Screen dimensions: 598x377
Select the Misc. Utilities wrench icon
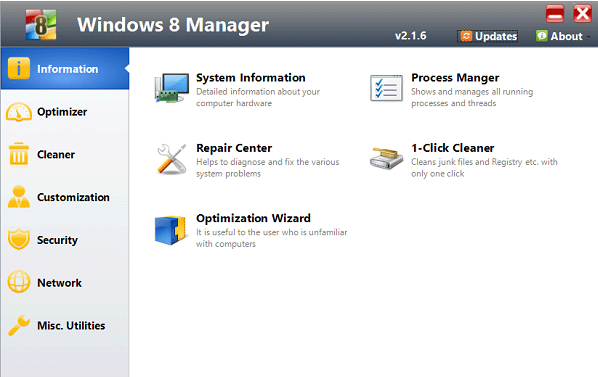(x=19, y=325)
